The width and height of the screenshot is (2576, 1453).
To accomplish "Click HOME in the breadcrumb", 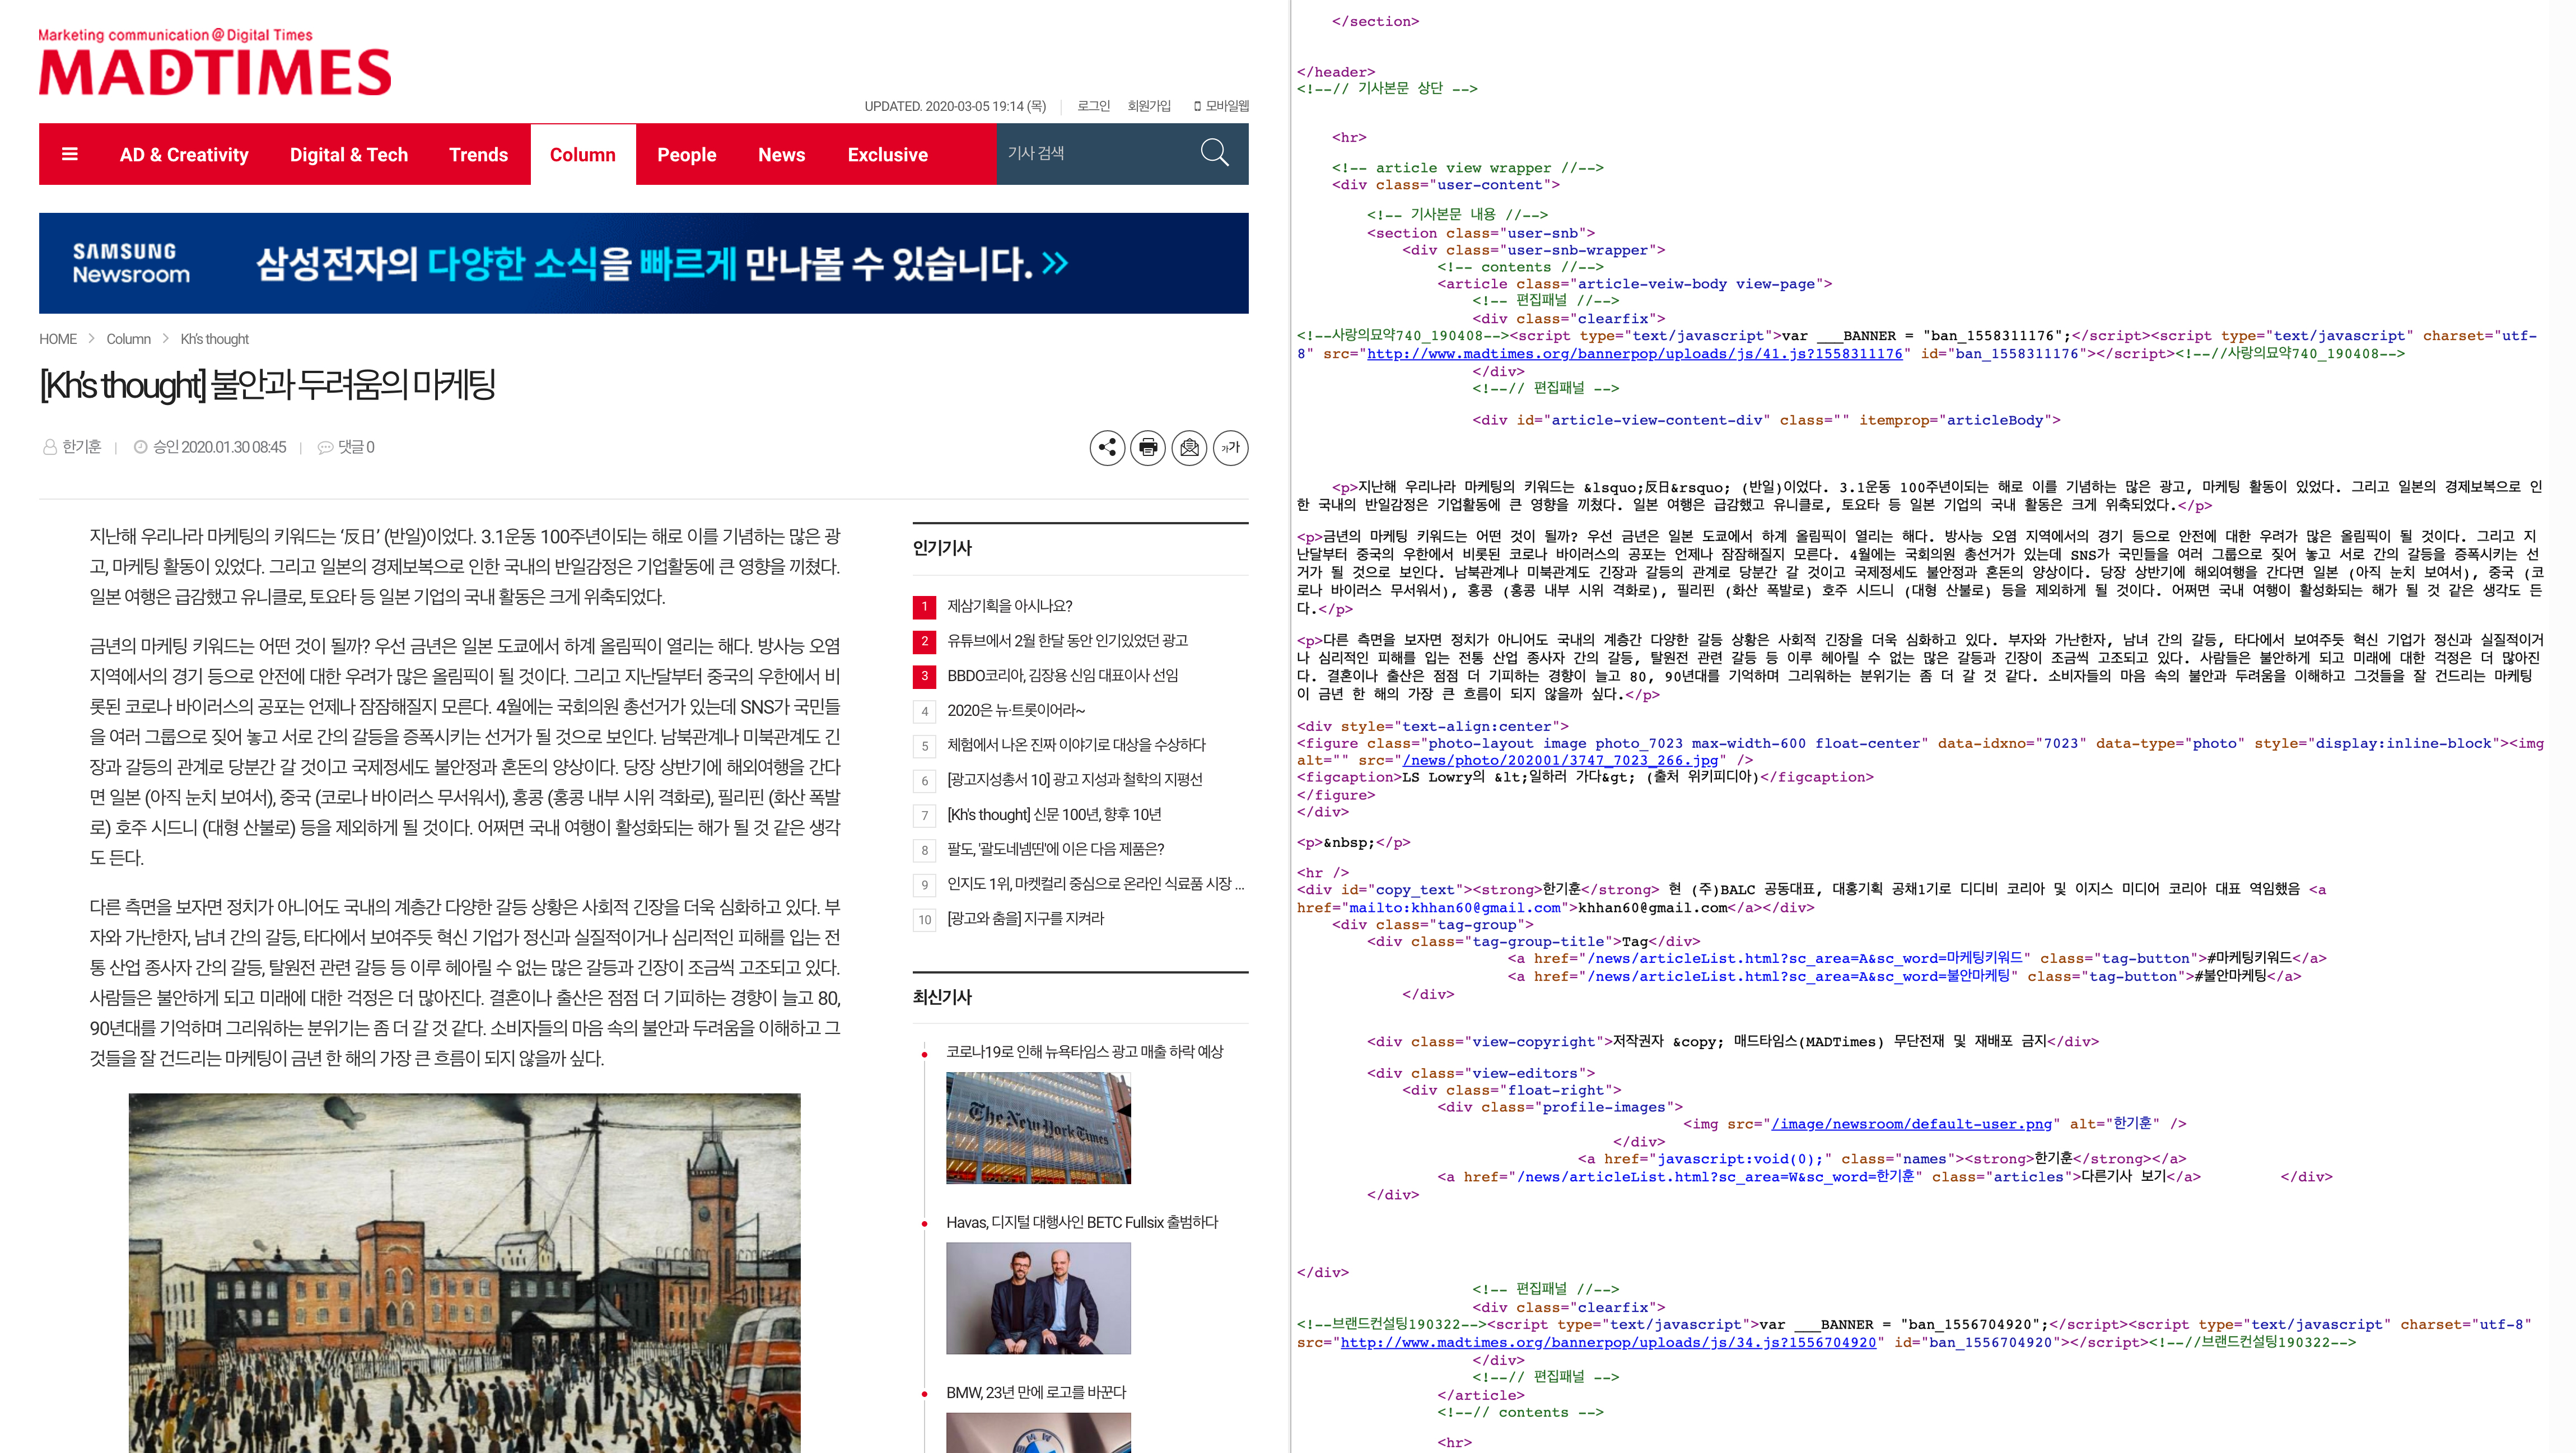I will click(x=58, y=339).
